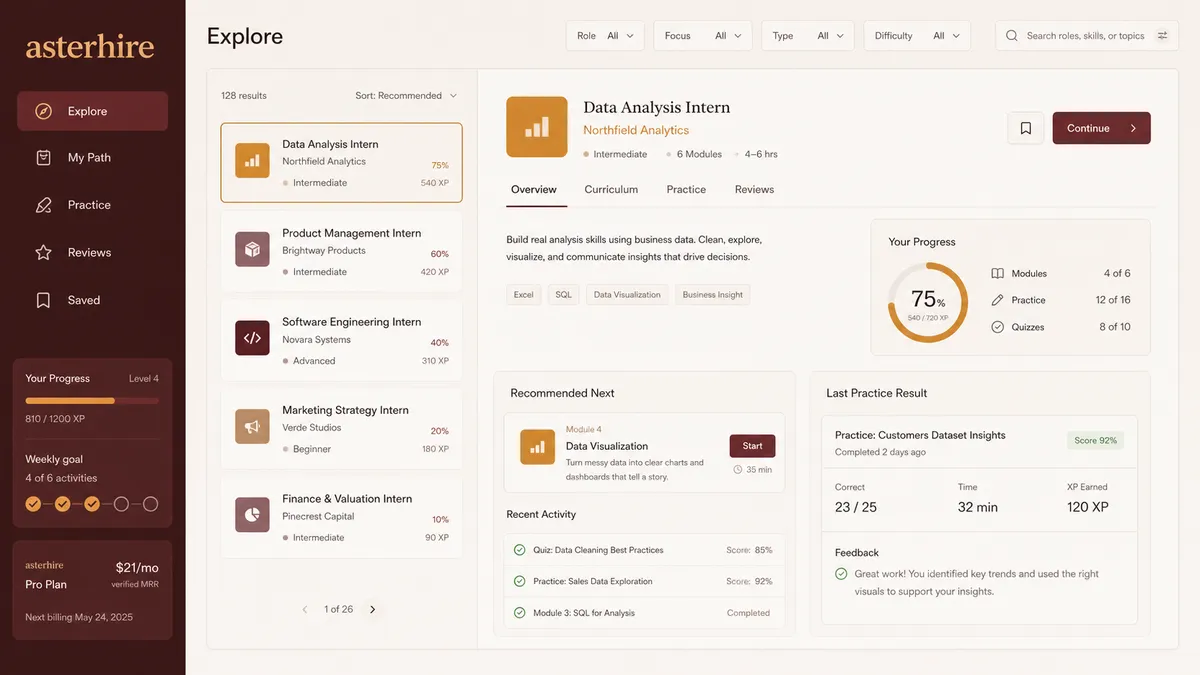Click Product Management Intern cube icon

(252, 249)
